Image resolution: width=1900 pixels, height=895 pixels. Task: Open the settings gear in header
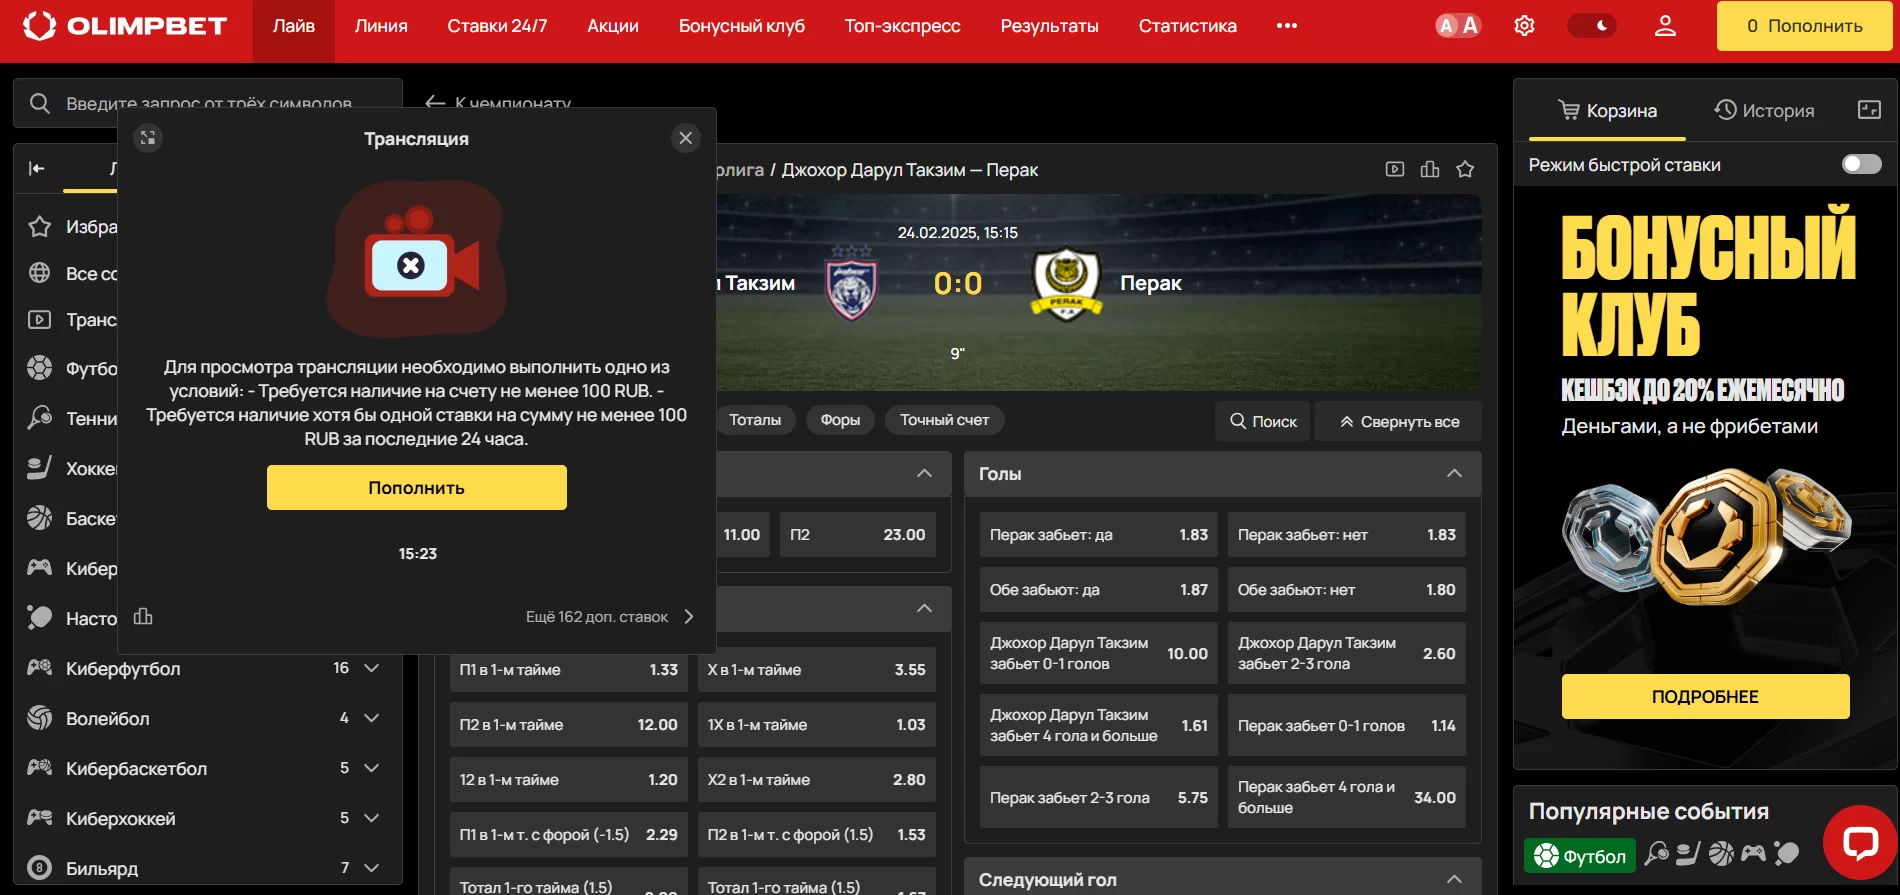(x=1524, y=26)
